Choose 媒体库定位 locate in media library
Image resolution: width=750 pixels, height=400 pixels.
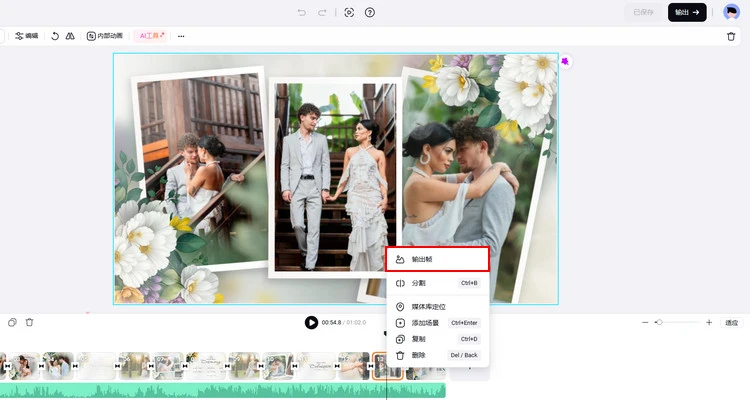tap(437, 307)
